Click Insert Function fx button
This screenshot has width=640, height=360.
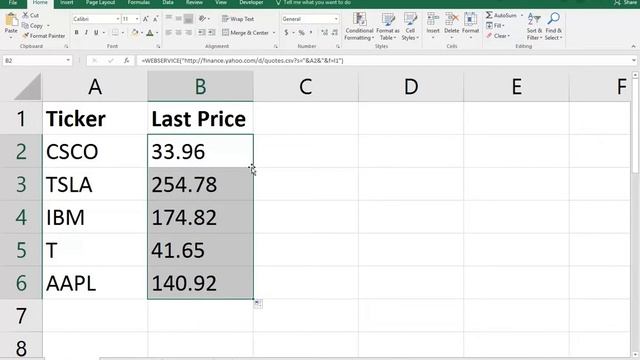(x=127, y=60)
